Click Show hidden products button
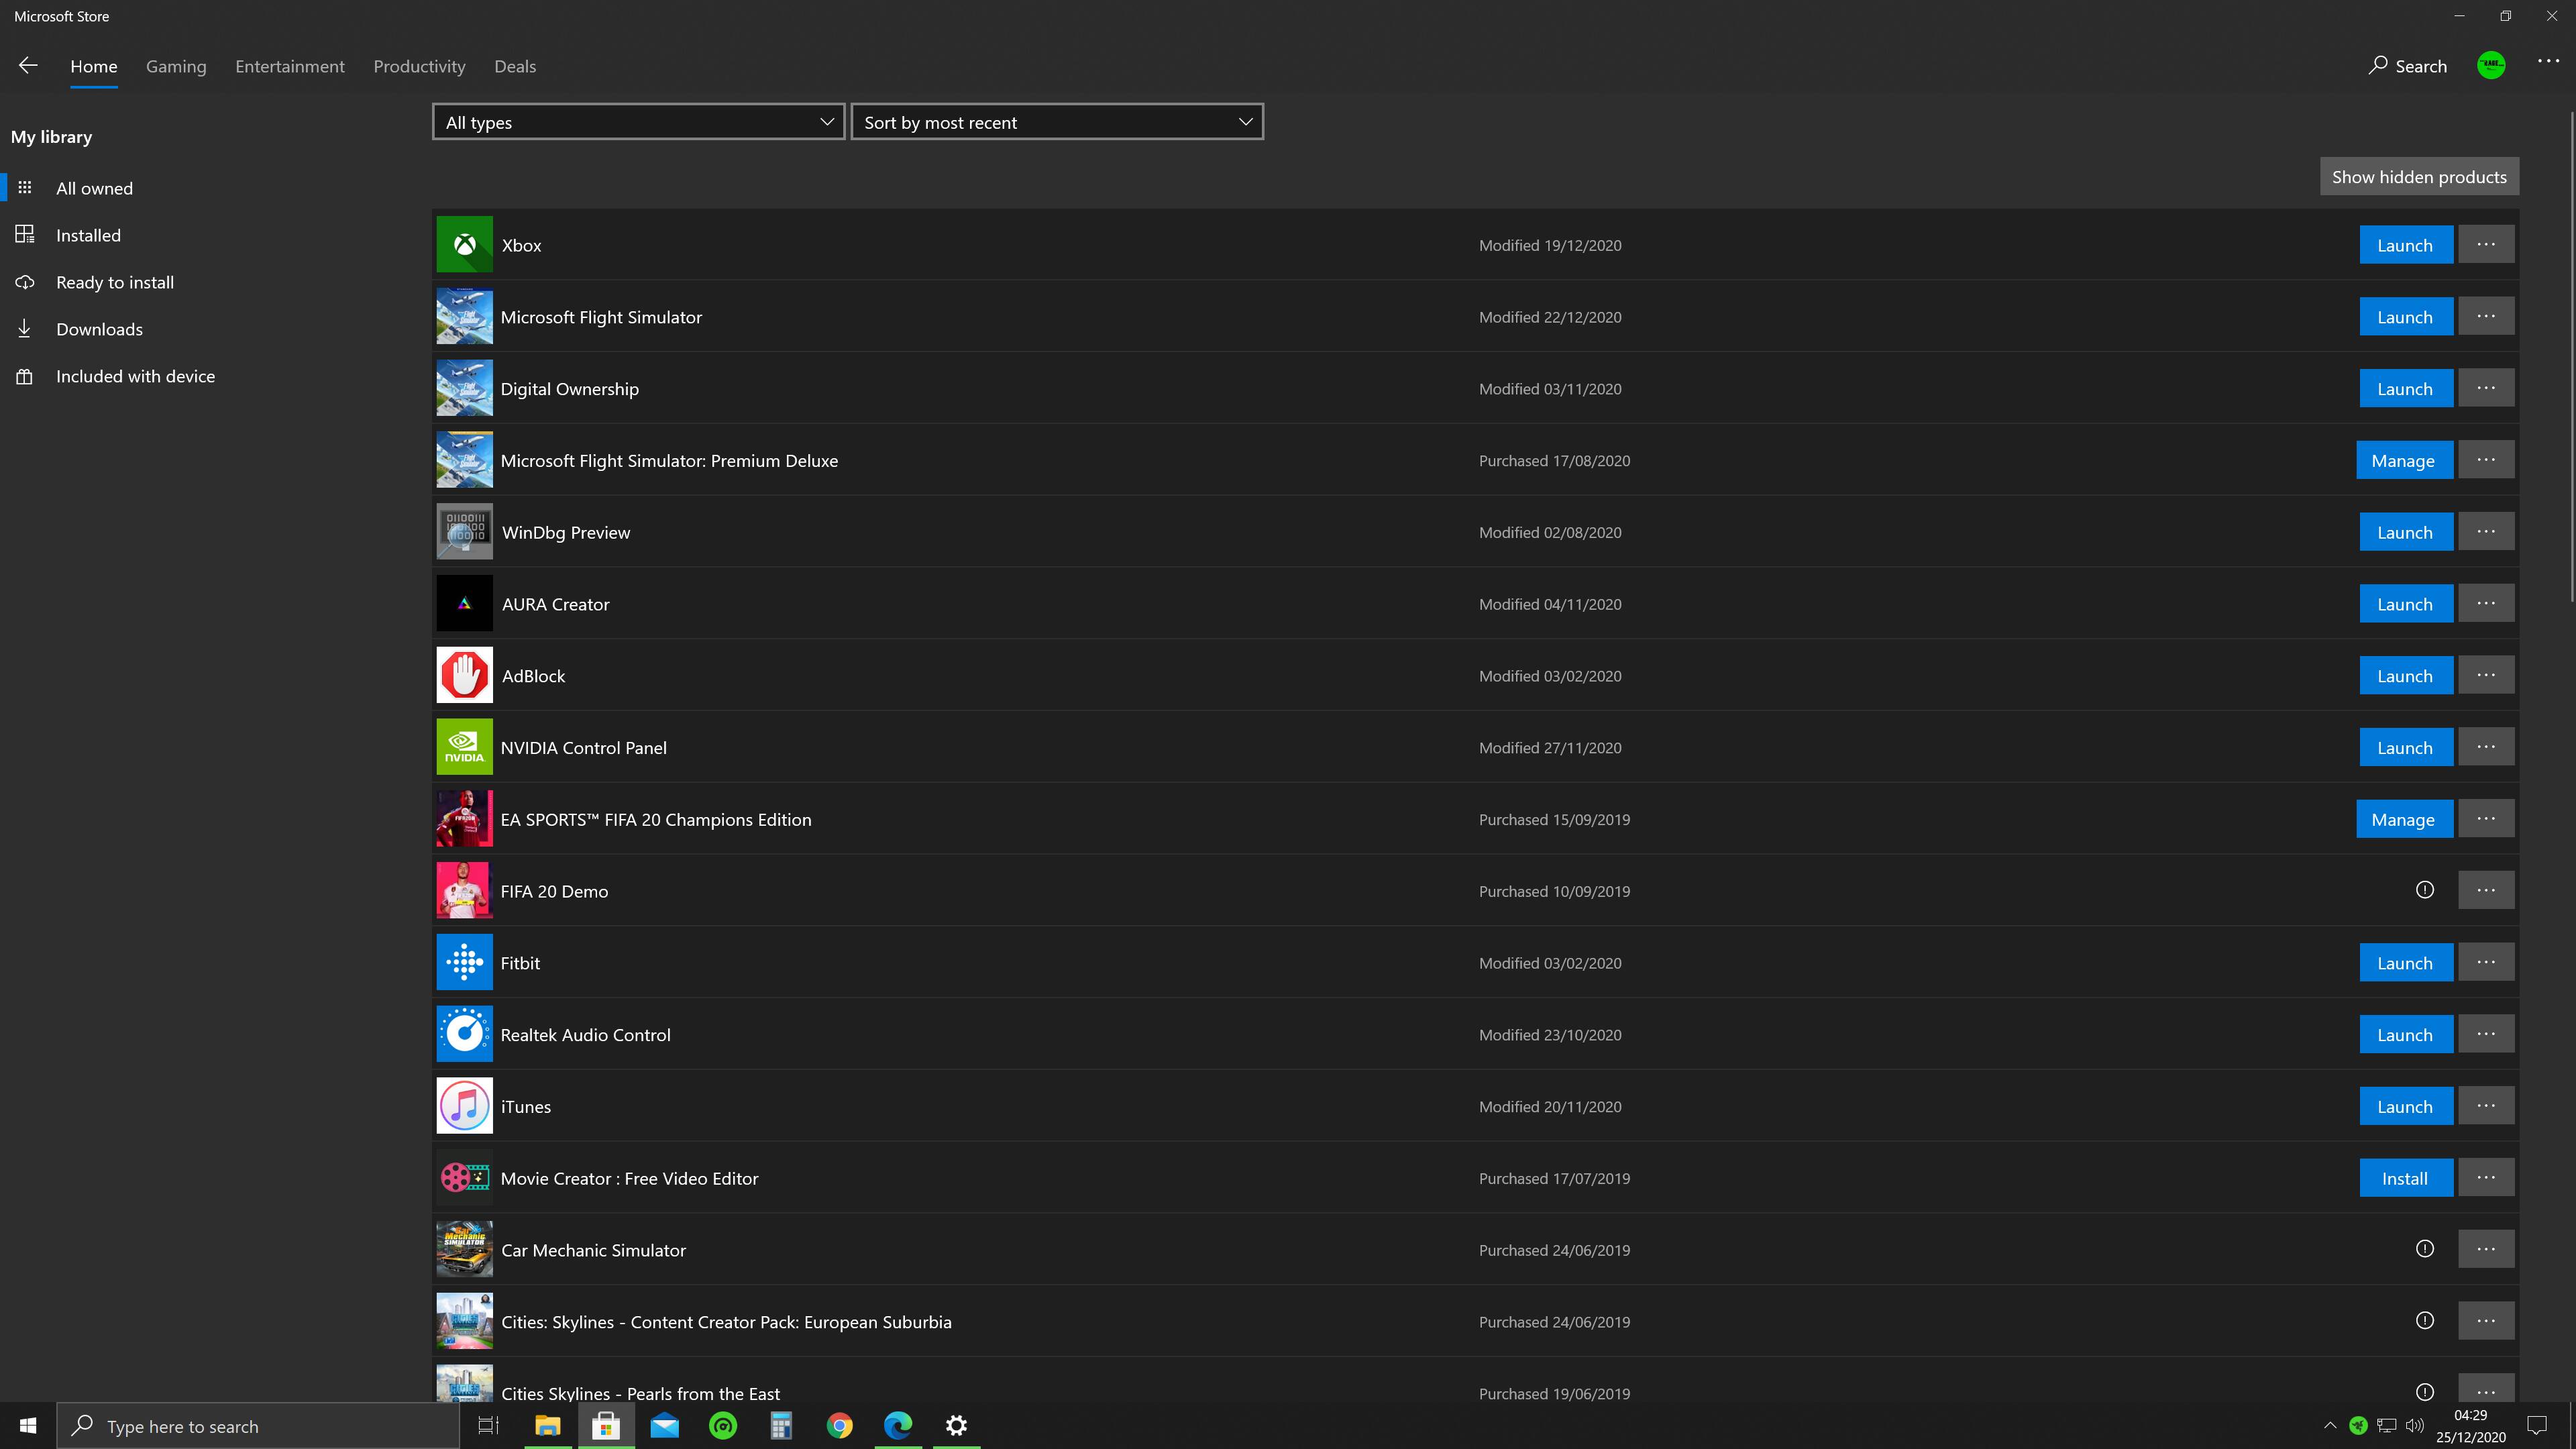 pyautogui.click(x=2419, y=177)
